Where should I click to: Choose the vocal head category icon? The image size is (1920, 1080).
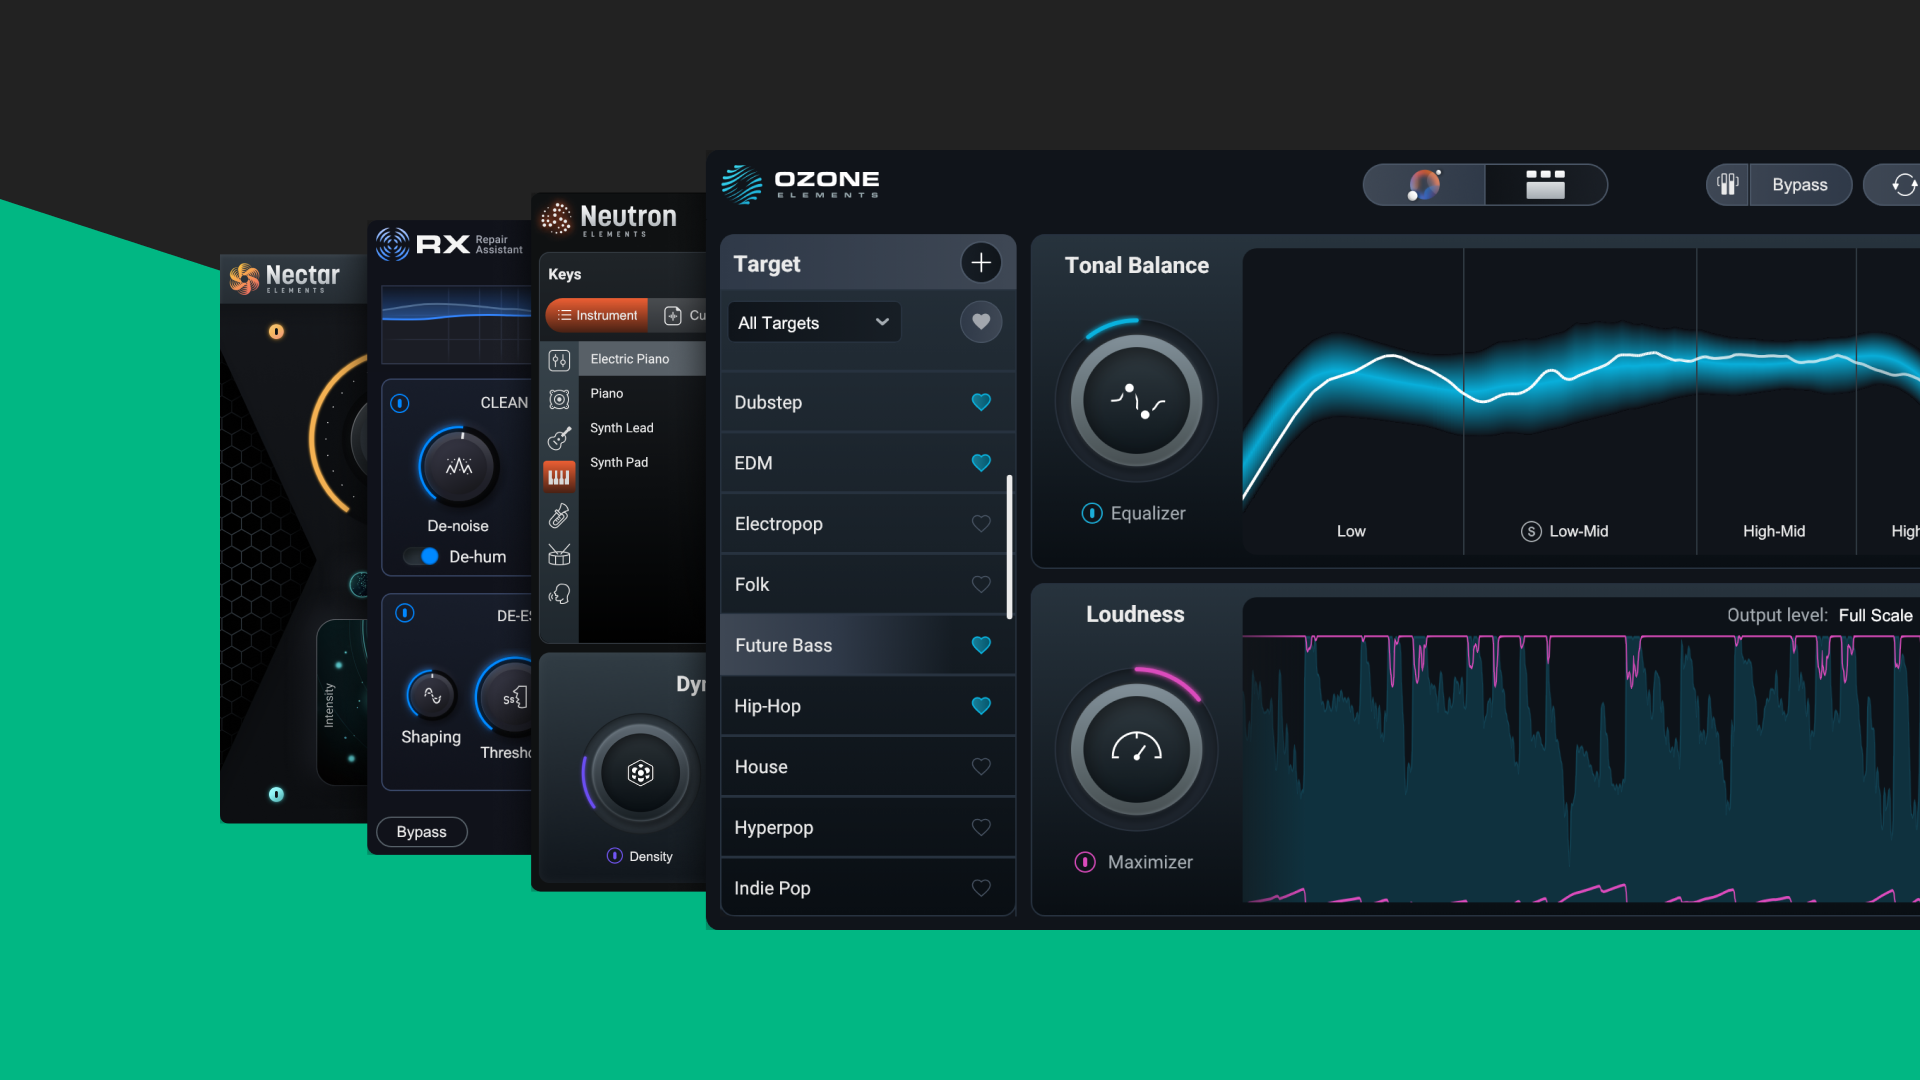tap(559, 594)
